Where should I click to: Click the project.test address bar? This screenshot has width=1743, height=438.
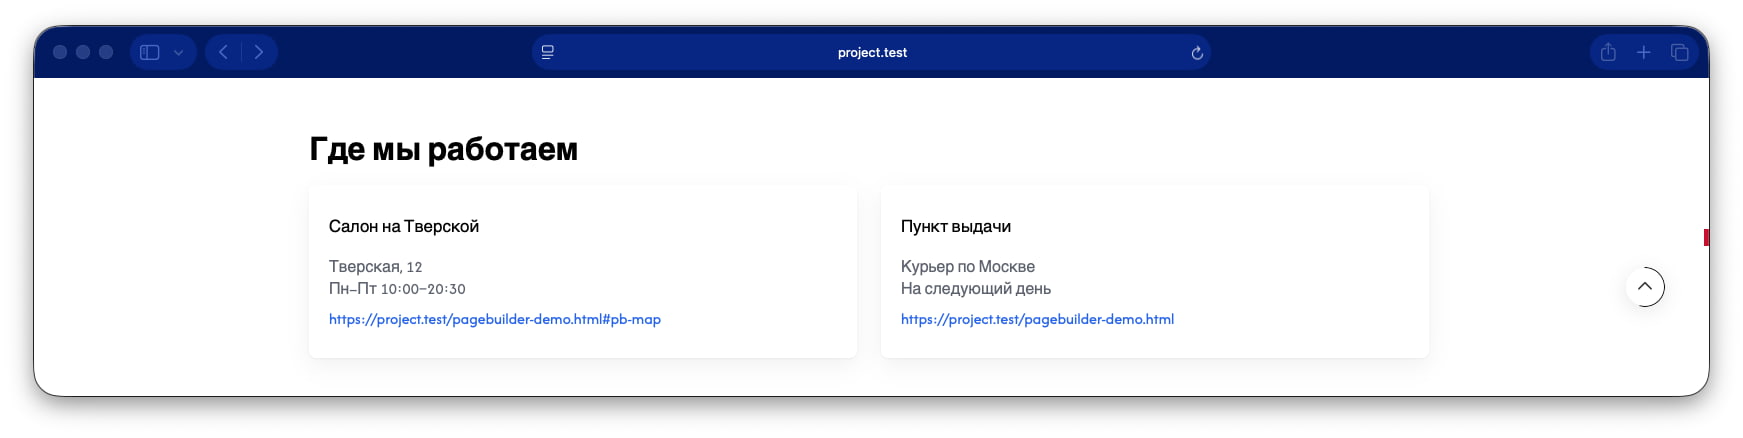pos(872,52)
